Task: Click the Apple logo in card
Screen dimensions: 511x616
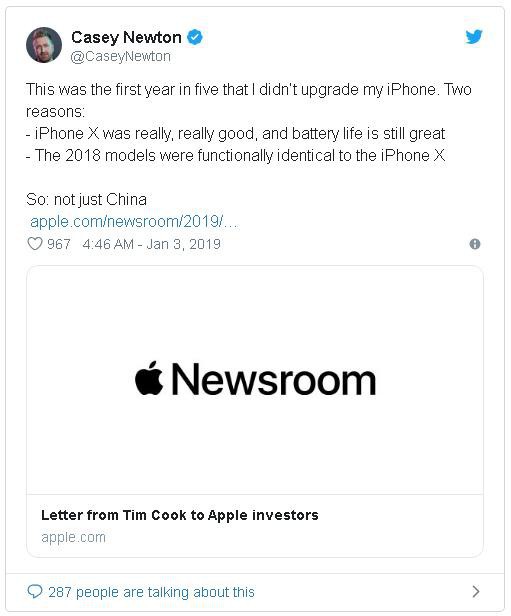Action: click(149, 378)
